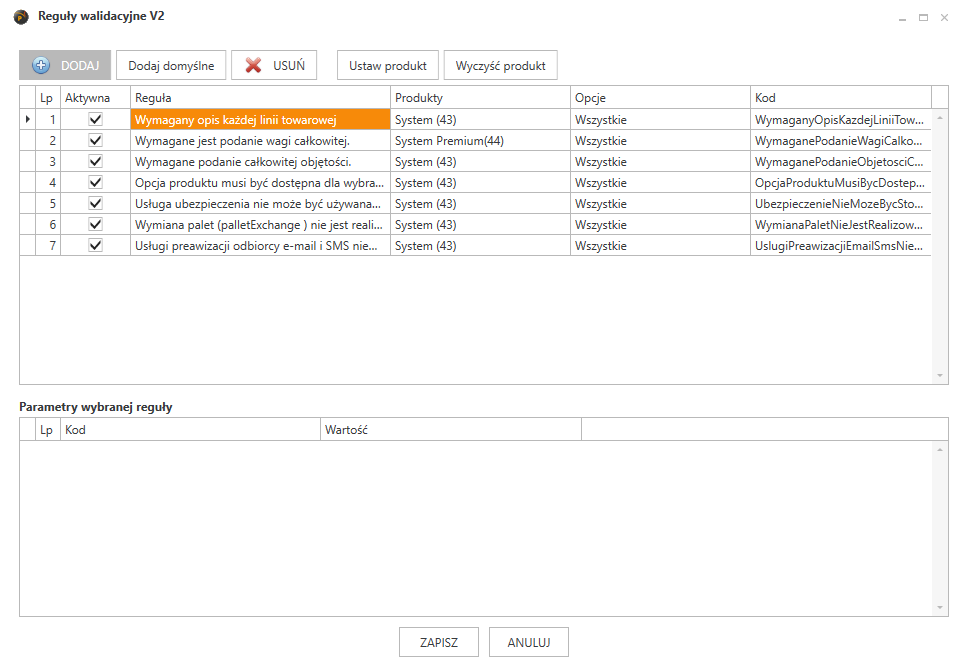This screenshot has height=665, width=964.
Task: Click the Wyczyść produkt button
Action: [x=500, y=65]
